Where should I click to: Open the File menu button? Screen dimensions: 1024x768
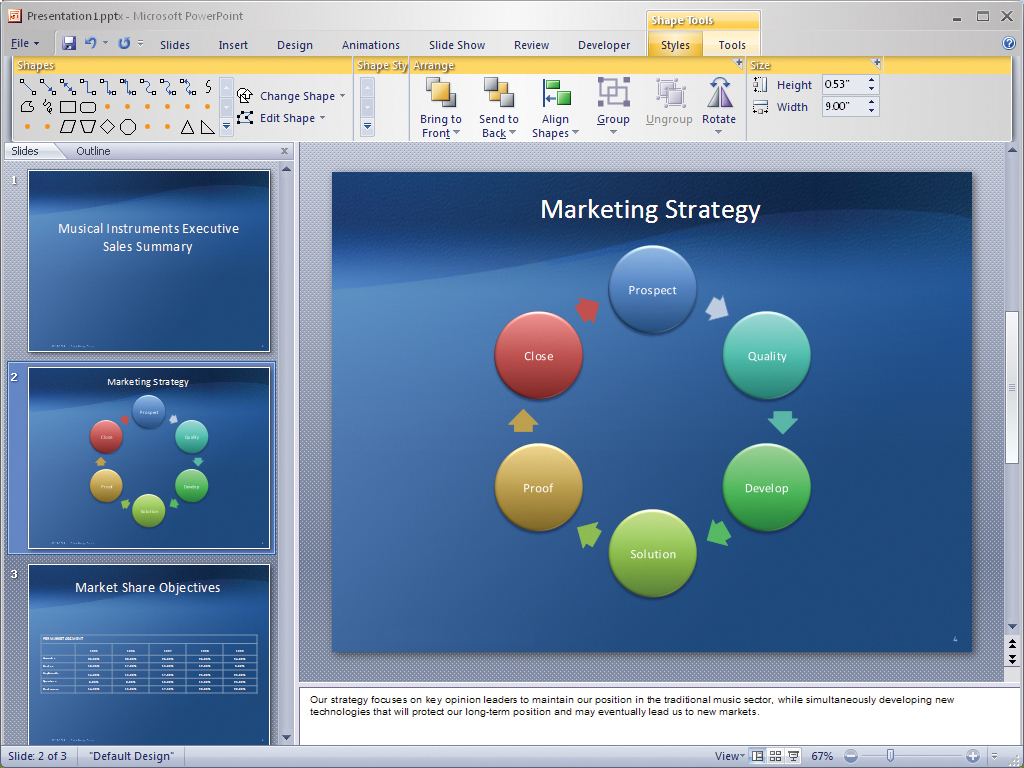click(x=25, y=44)
